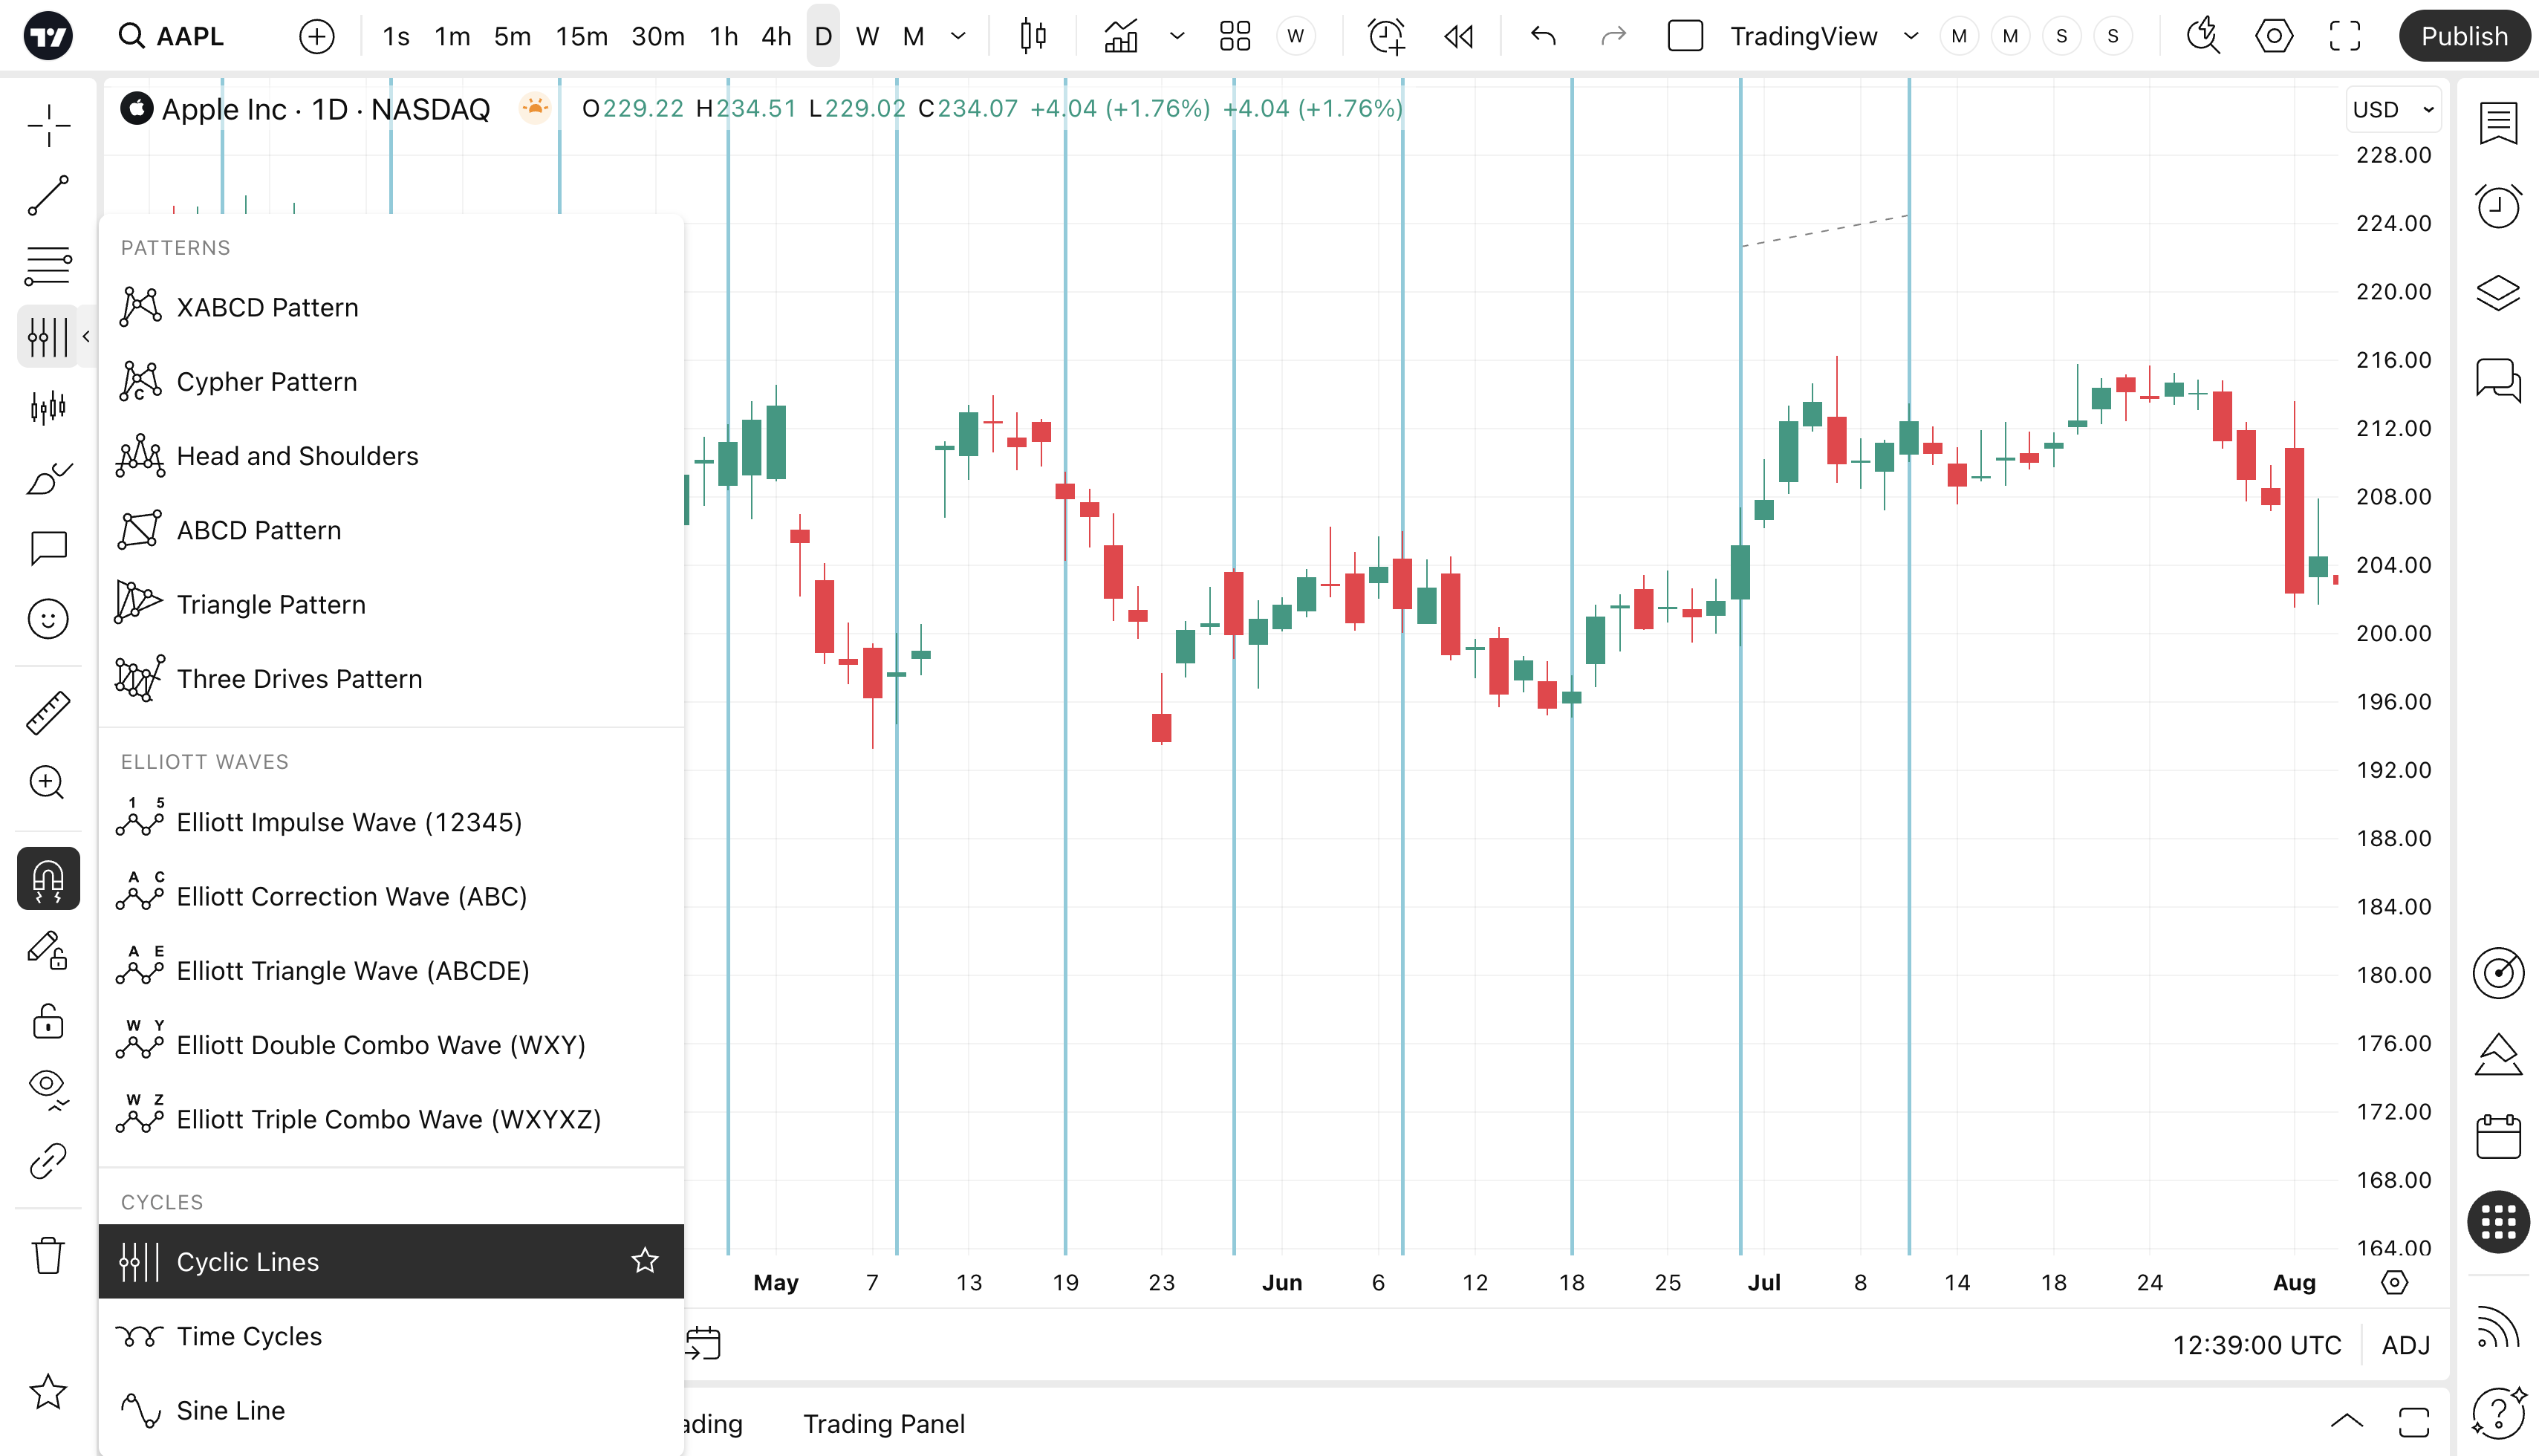Screen dimensions: 2539x1456
Task: Click the AAPL symbol search field
Action: click(190, 37)
